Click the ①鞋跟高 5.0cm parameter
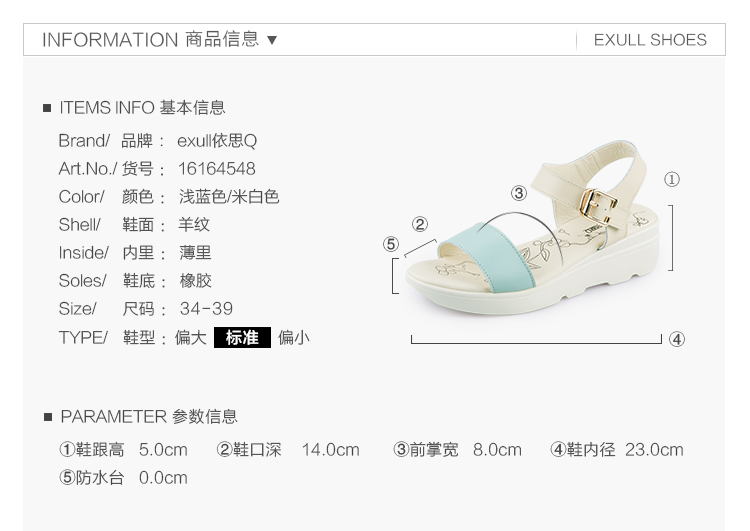This screenshot has width=750, height=531. coord(123,450)
